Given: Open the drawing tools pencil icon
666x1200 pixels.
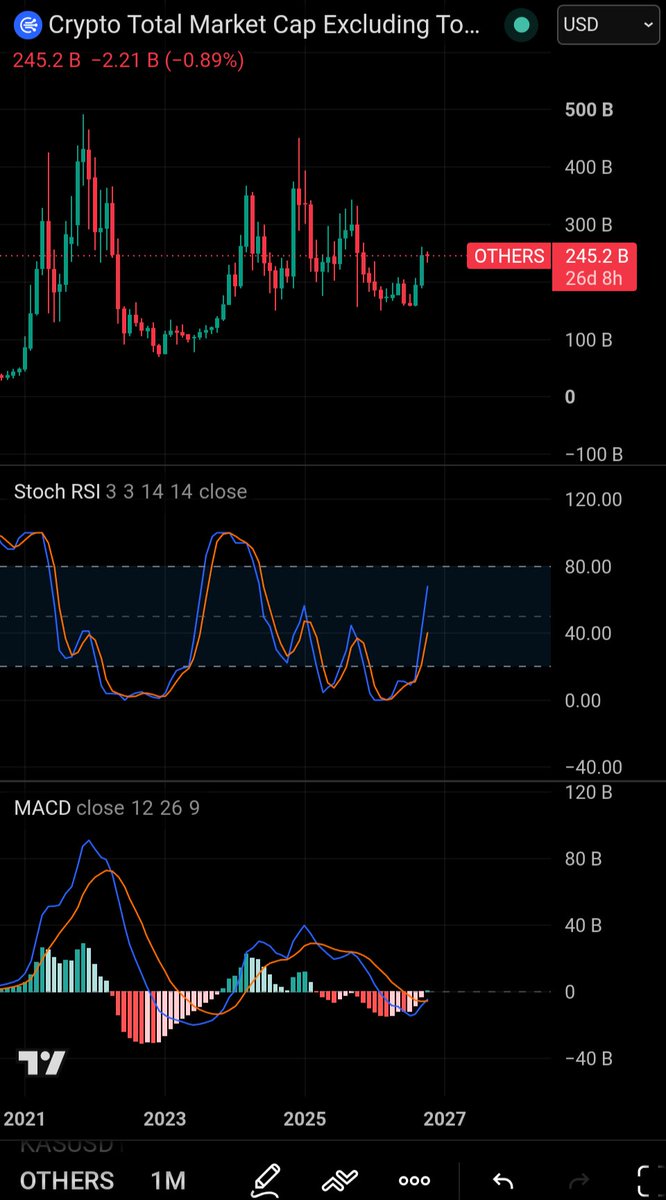Looking at the screenshot, I should coord(265,1179).
